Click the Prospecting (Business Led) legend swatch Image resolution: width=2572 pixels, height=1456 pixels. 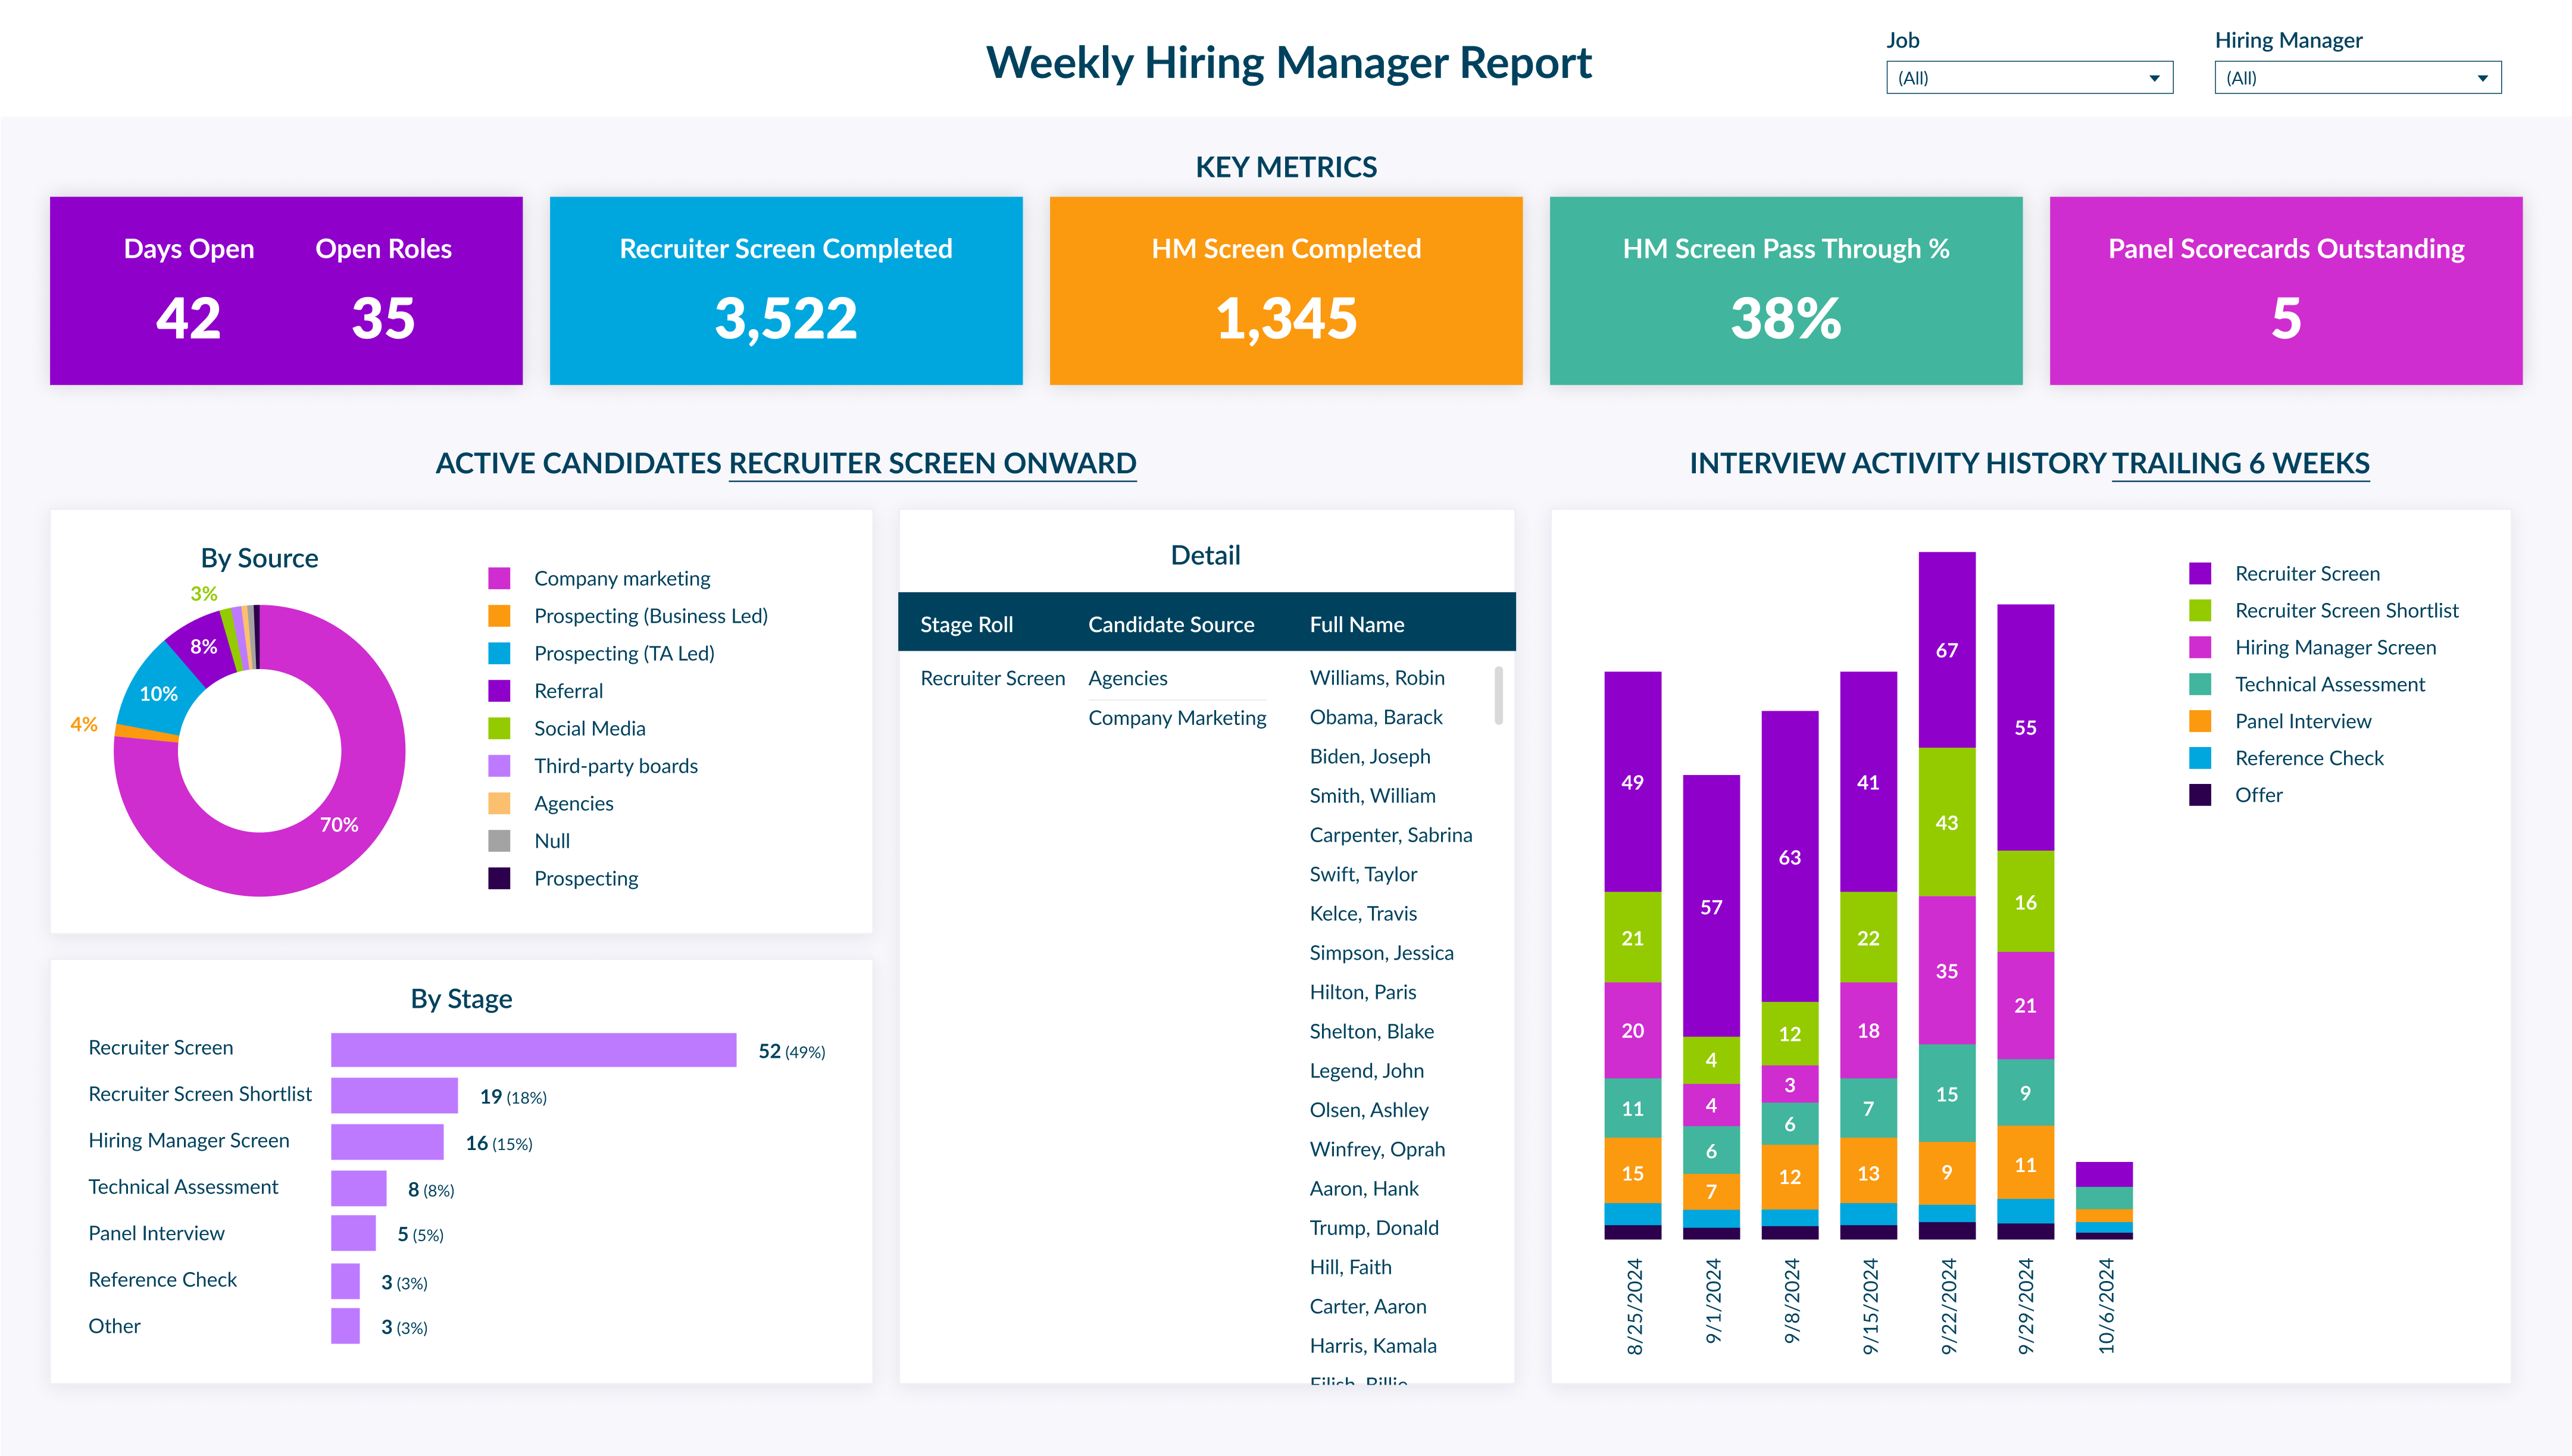[499, 616]
